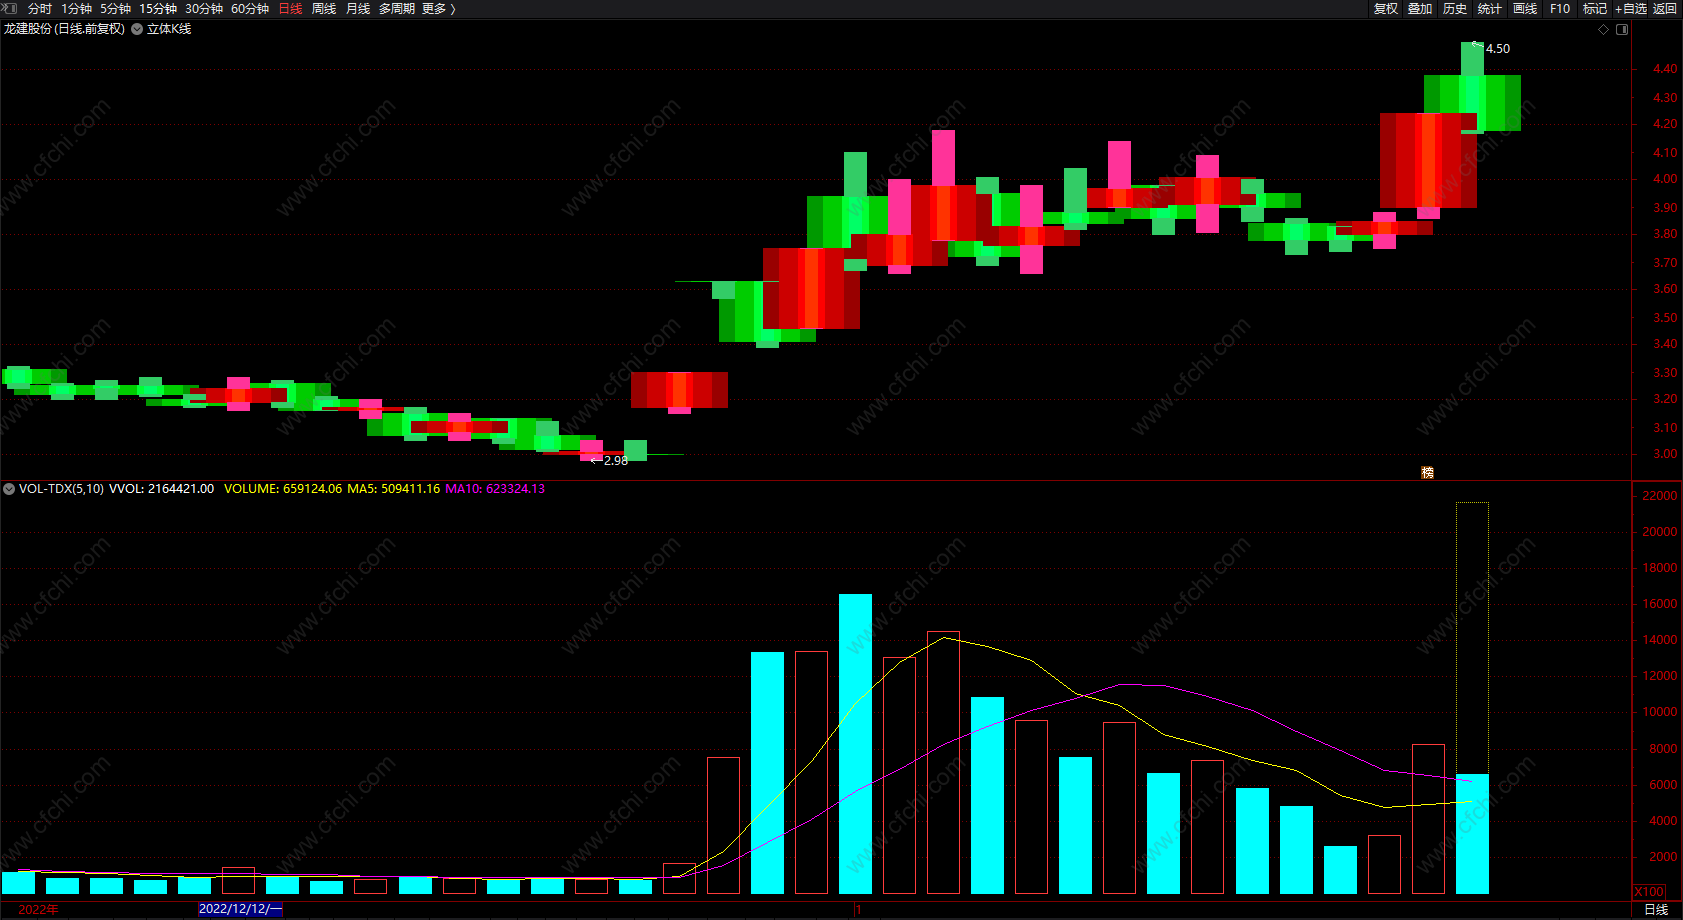Click the collapse panel icon at top-left
Screen dimensions: 1683x920
coord(9,8)
